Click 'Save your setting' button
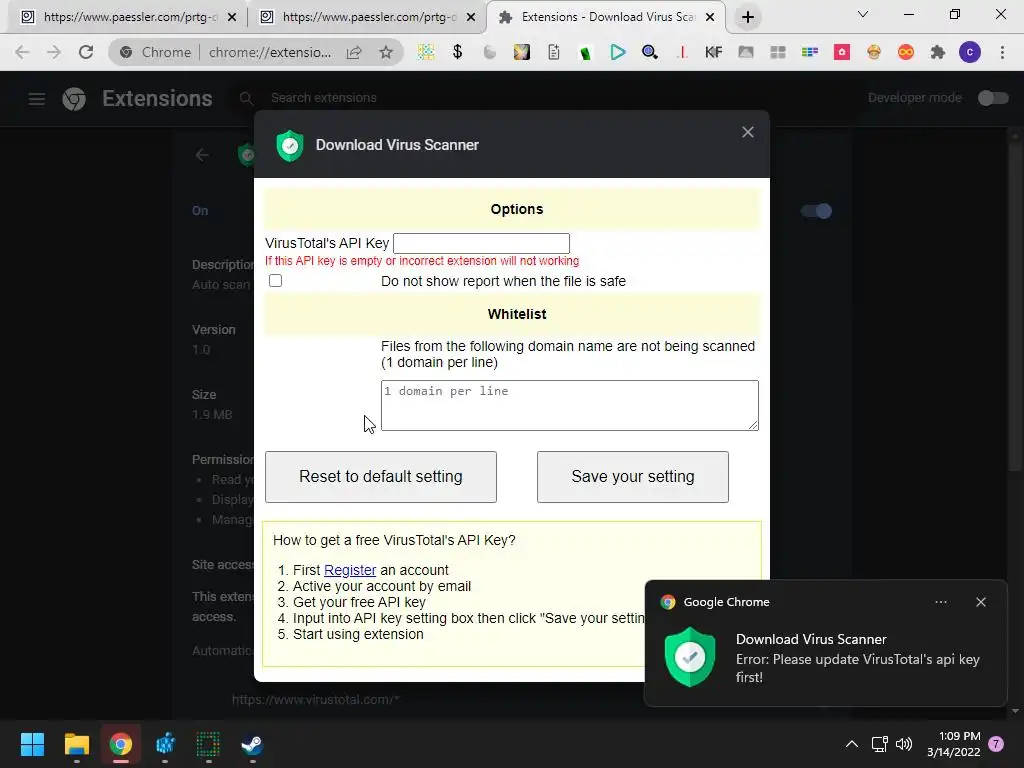Screen dimensions: 1024x768 pos(633,477)
